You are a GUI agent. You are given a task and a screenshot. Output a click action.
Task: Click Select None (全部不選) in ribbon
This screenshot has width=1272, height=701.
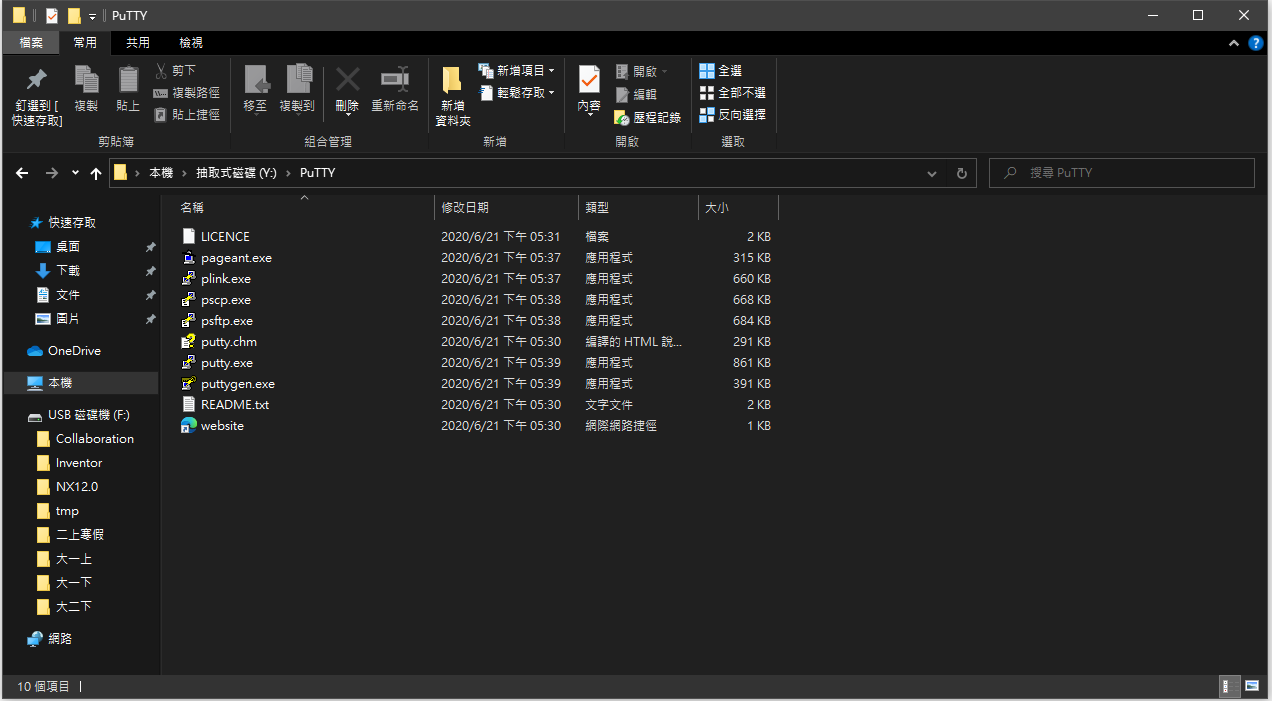click(732, 93)
